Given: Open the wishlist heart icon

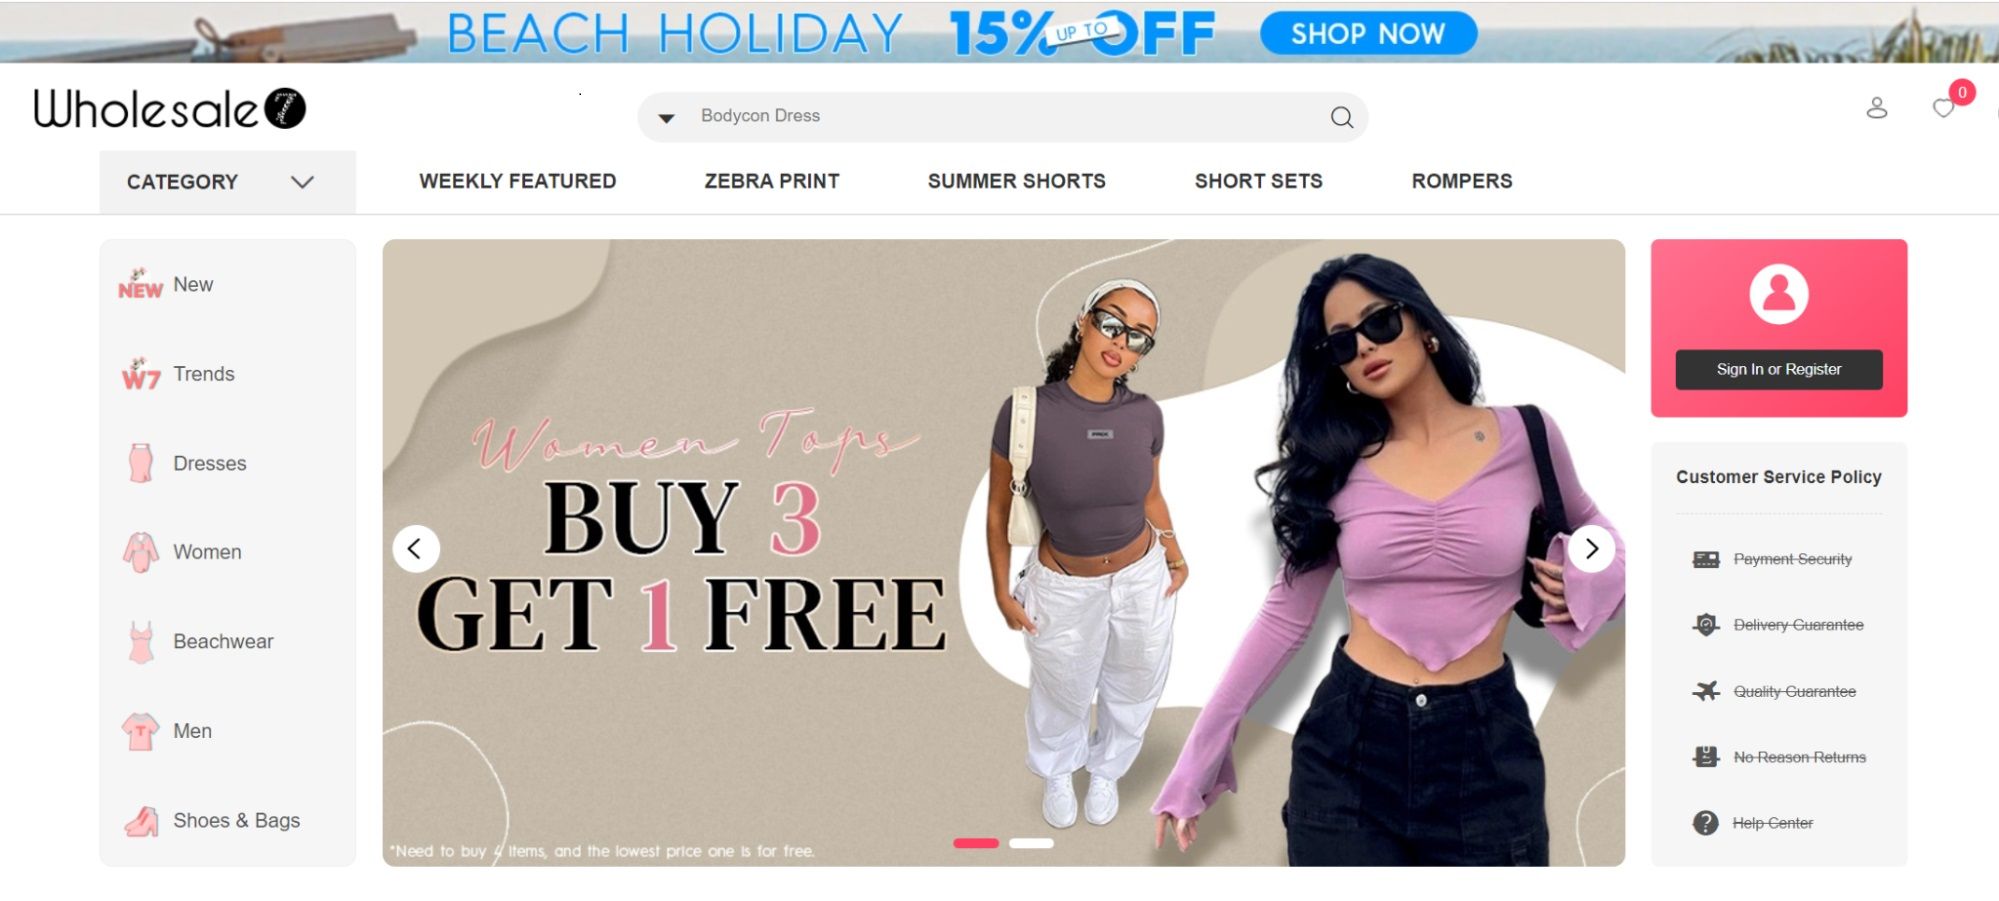Looking at the screenshot, I should pyautogui.click(x=1943, y=108).
